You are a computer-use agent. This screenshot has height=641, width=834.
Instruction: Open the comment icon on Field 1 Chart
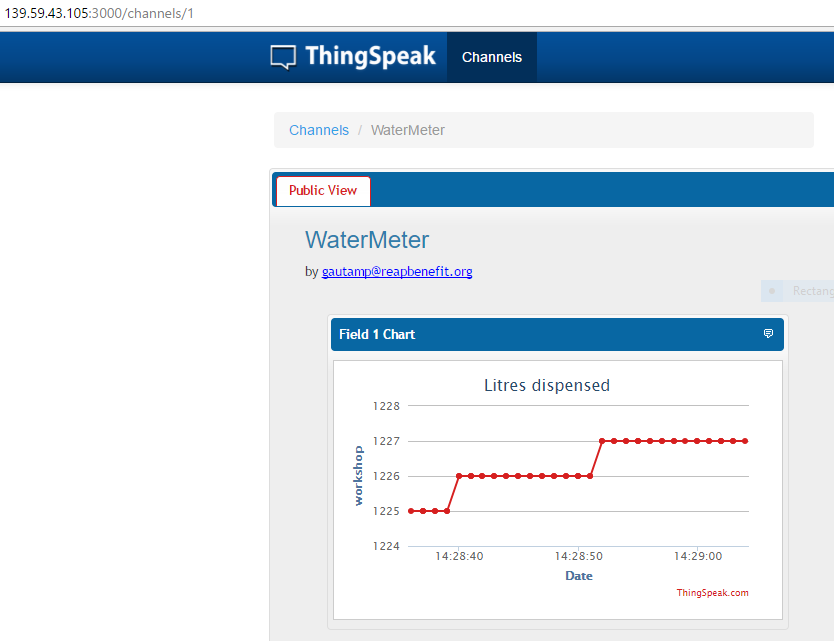(x=768, y=334)
